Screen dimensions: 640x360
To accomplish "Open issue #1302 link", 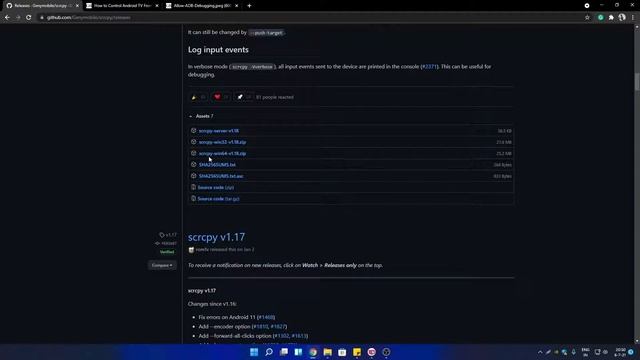I will (282, 336).
